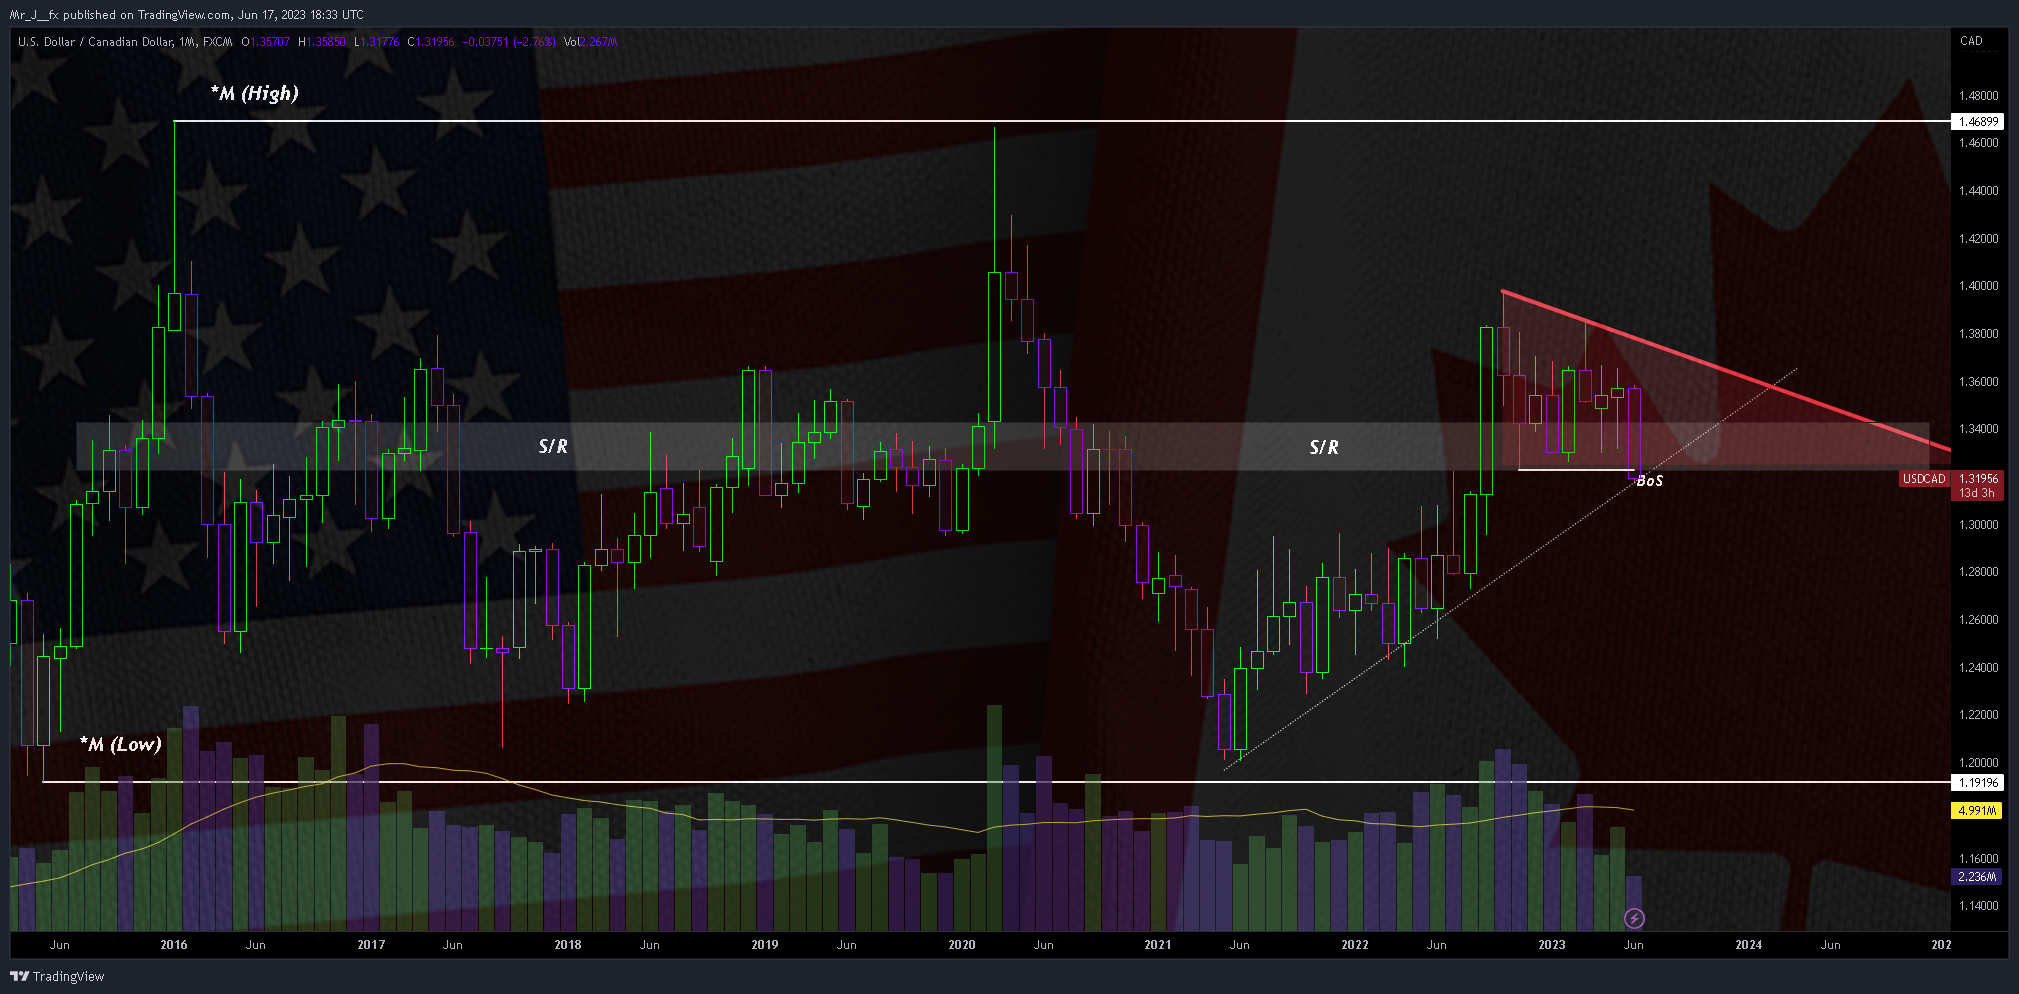The image size is (2019, 994).
Task: Click the high value H1.35850
Action: pos(322,42)
